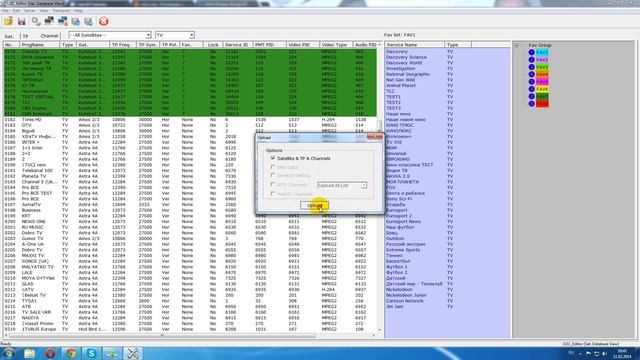
Task: Click the action center flag tray icon
Action: [588, 353]
